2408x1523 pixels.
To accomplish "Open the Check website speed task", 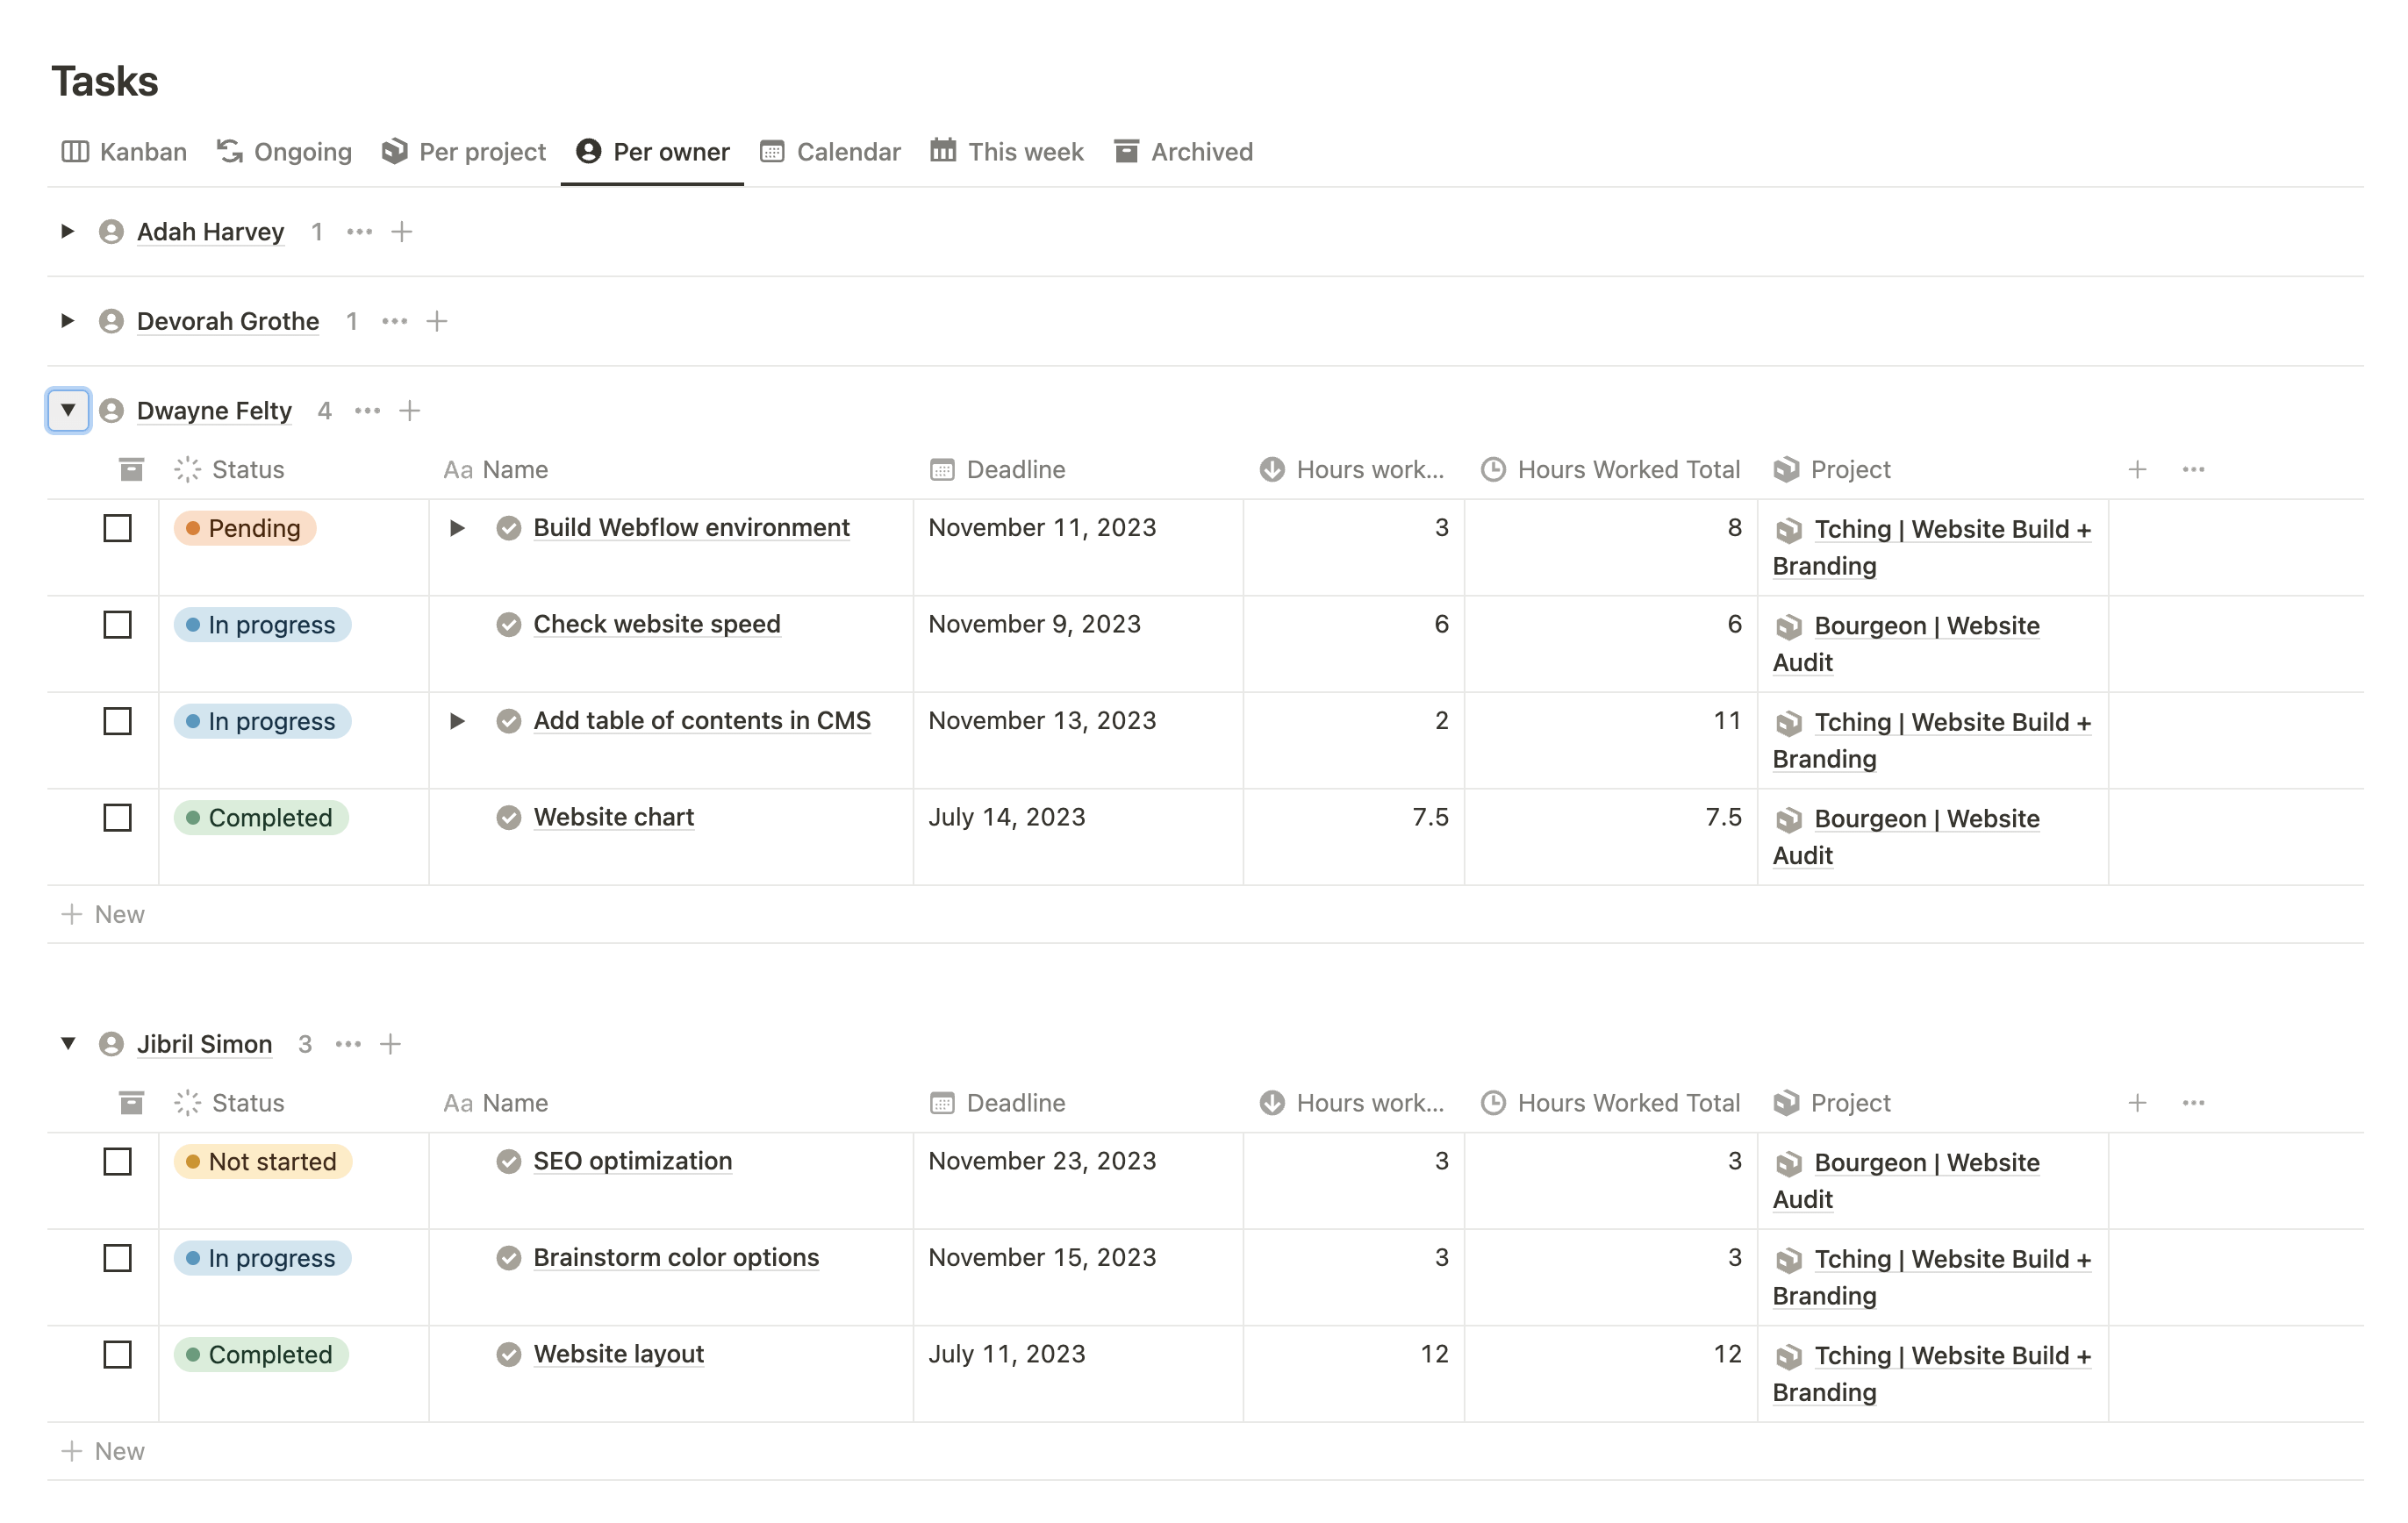I will coord(656,624).
